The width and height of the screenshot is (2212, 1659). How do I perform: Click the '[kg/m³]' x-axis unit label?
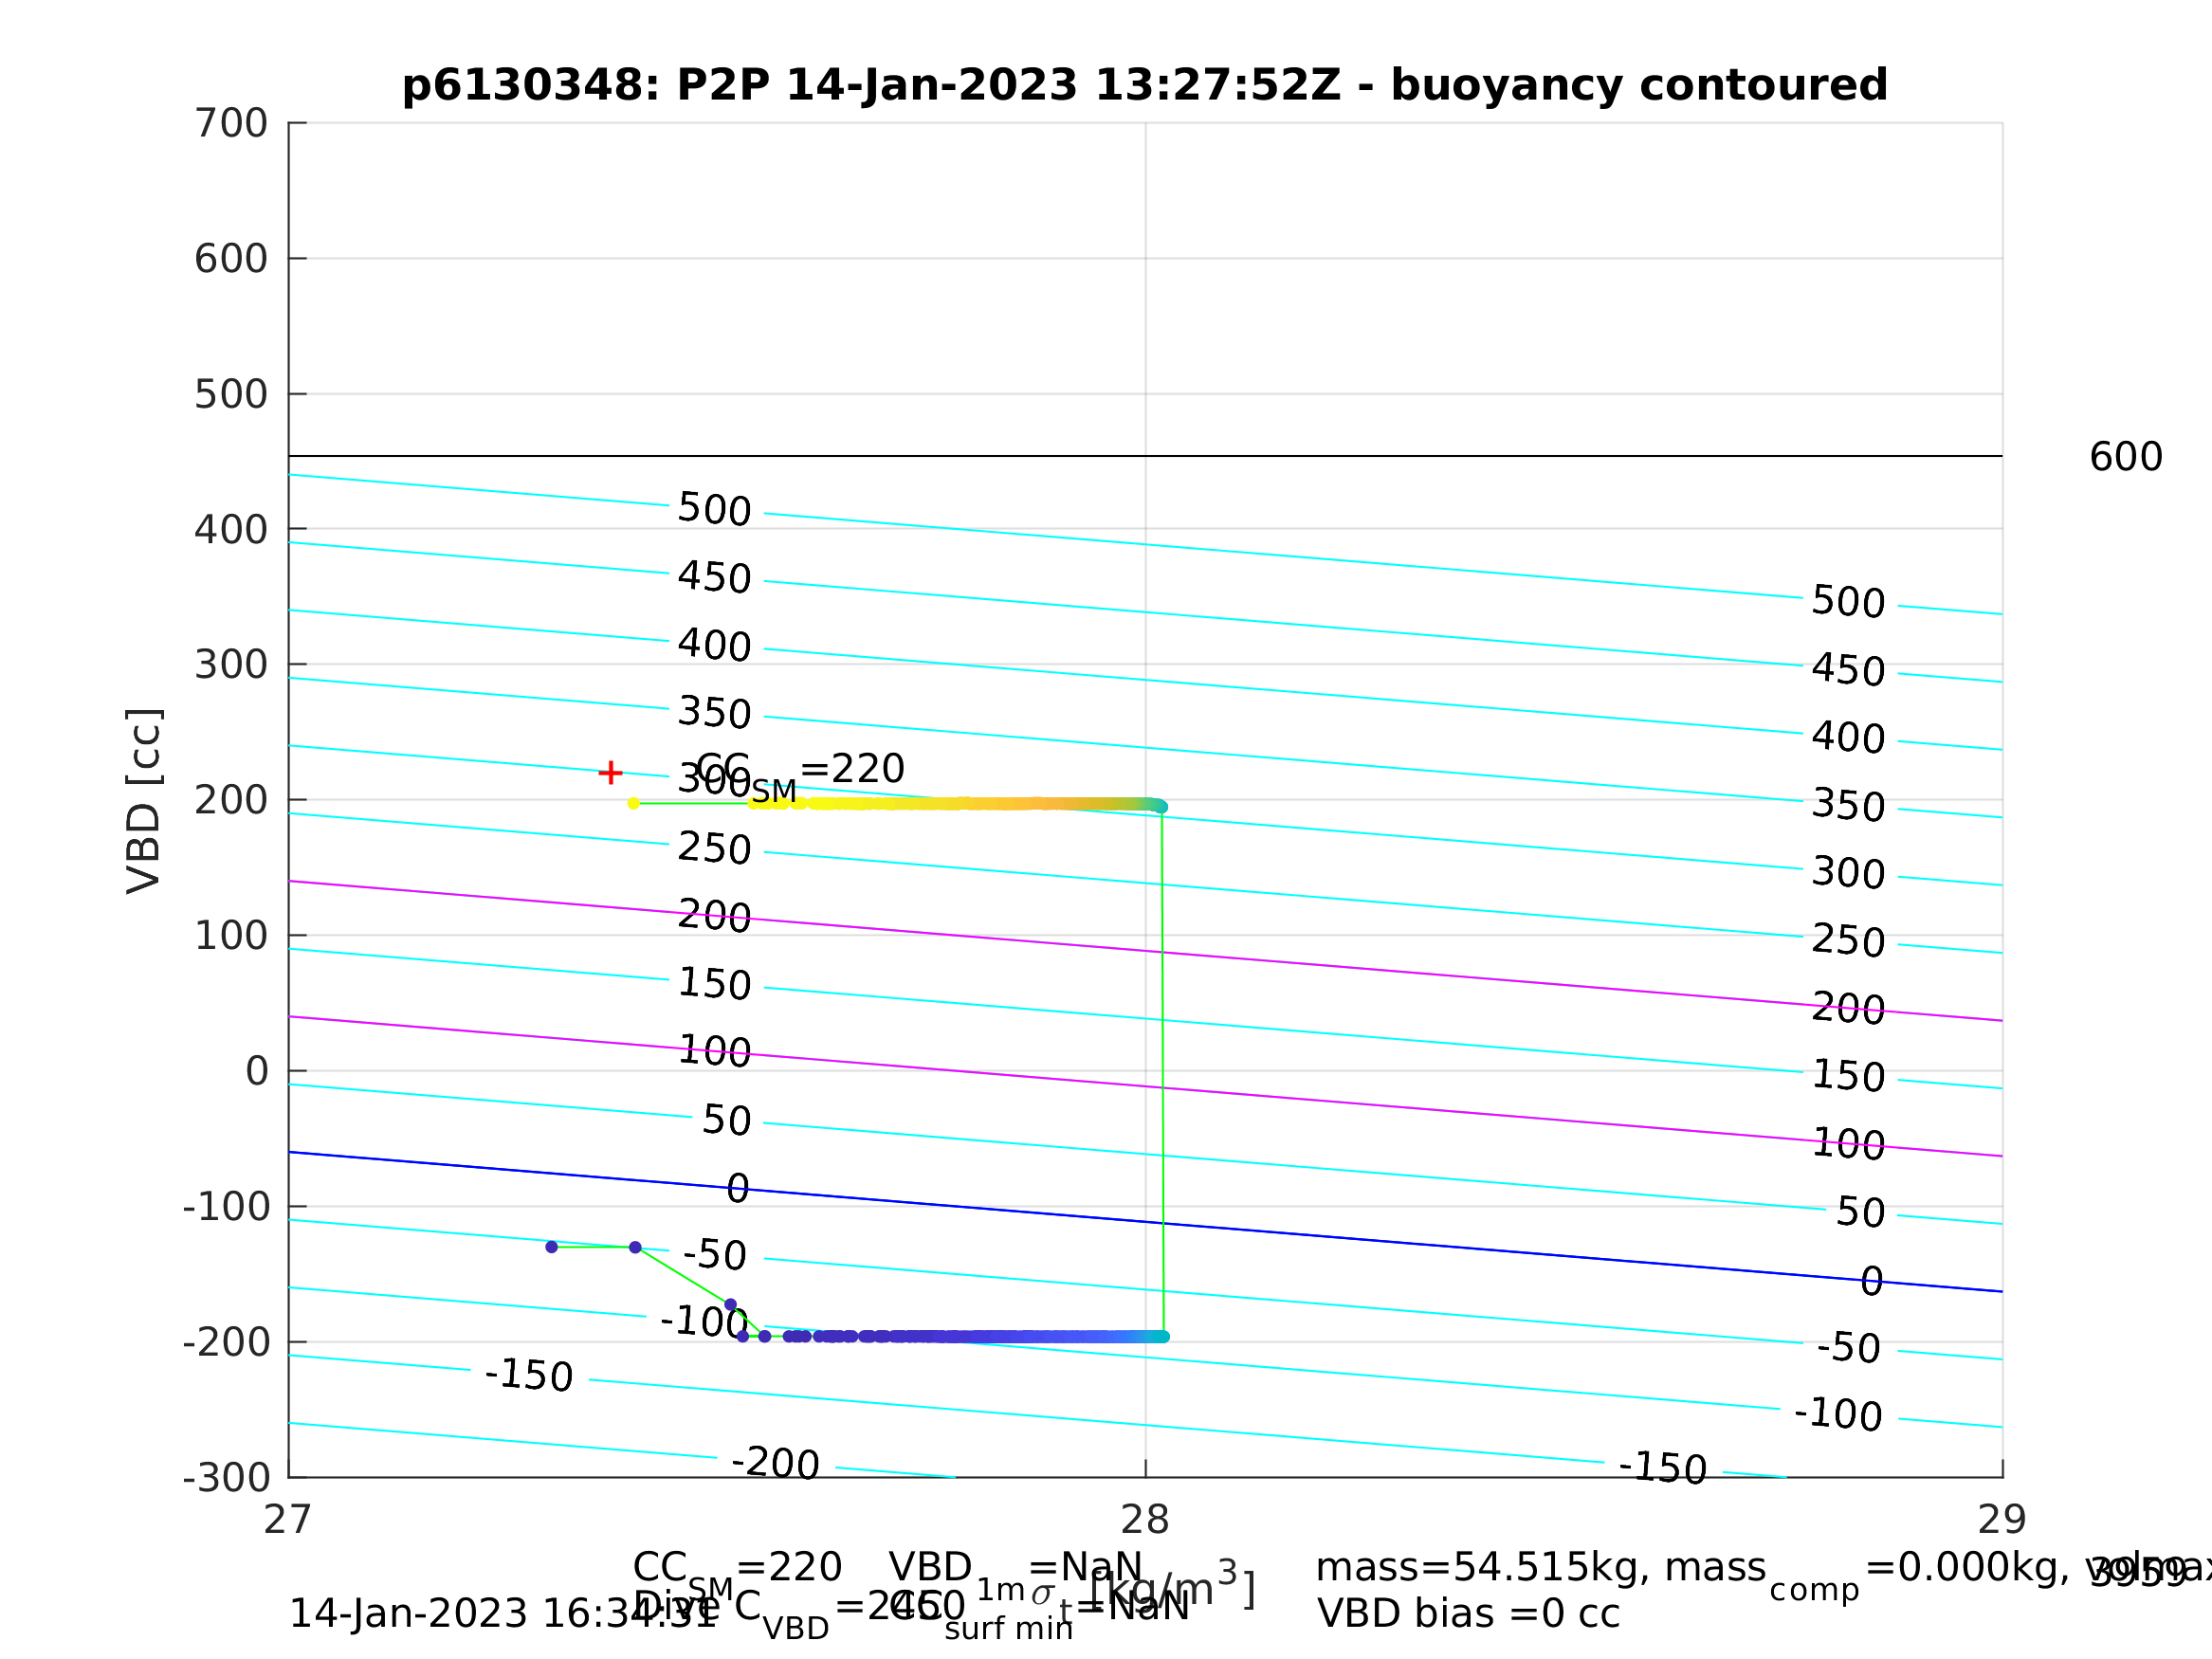coord(1172,1588)
